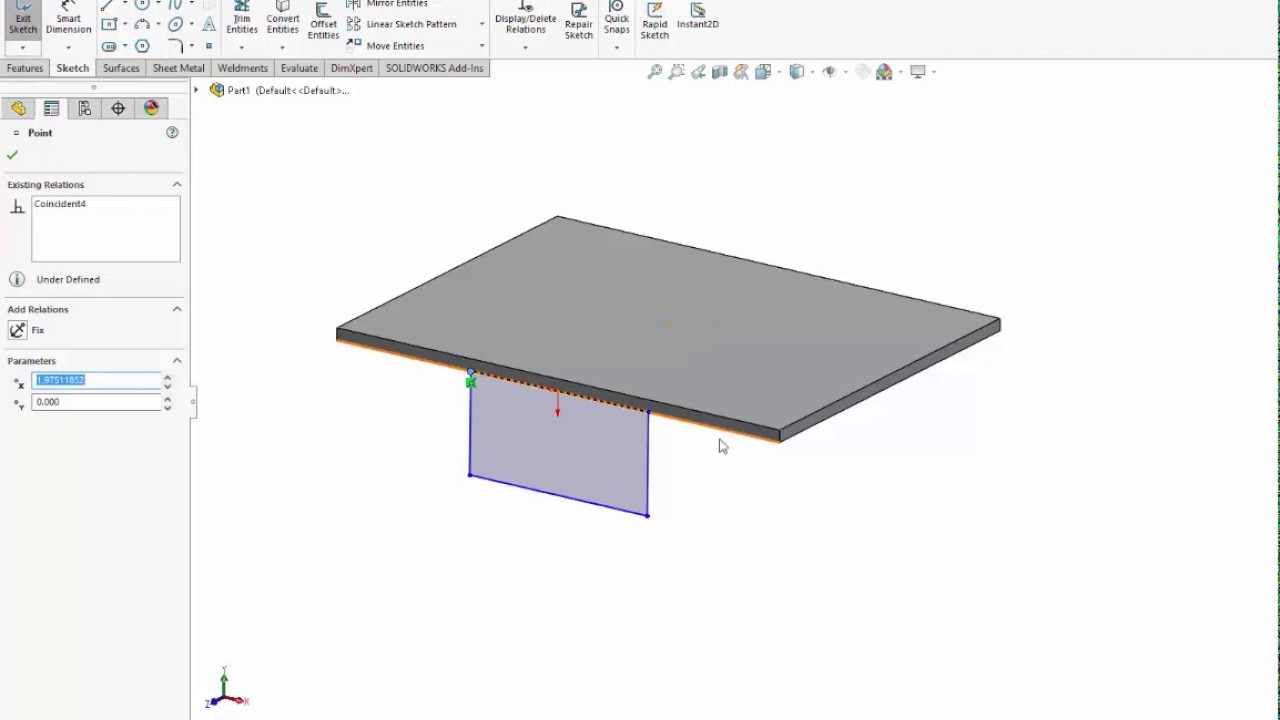Click the Y coordinate input field
1280x720 pixels.
click(x=96, y=402)
